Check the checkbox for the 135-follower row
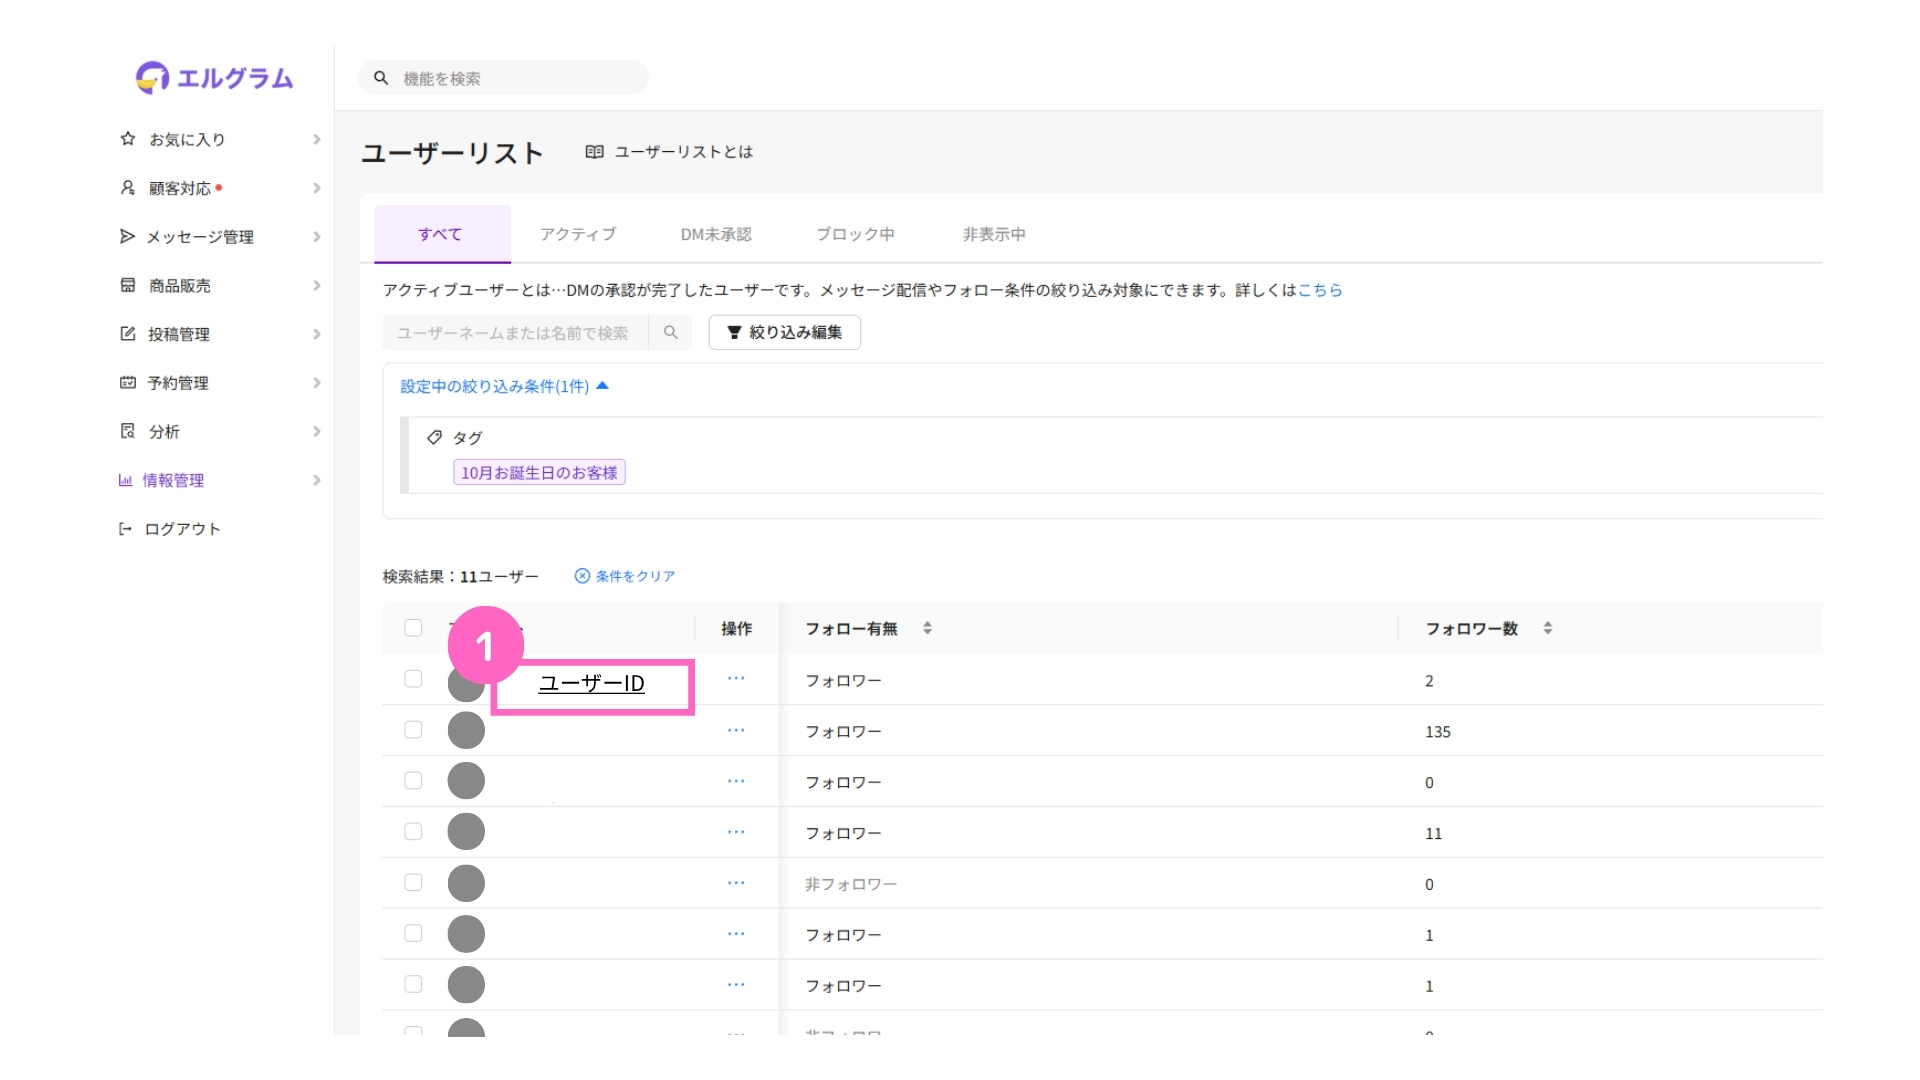 point(413,730)
